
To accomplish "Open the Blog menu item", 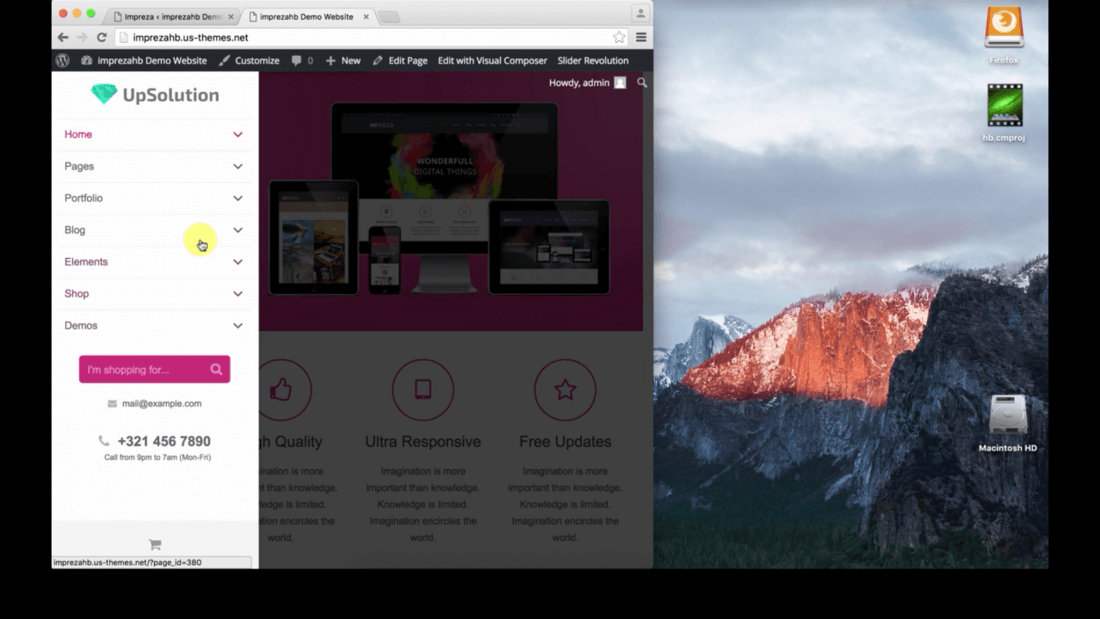I will coord(74,230).
